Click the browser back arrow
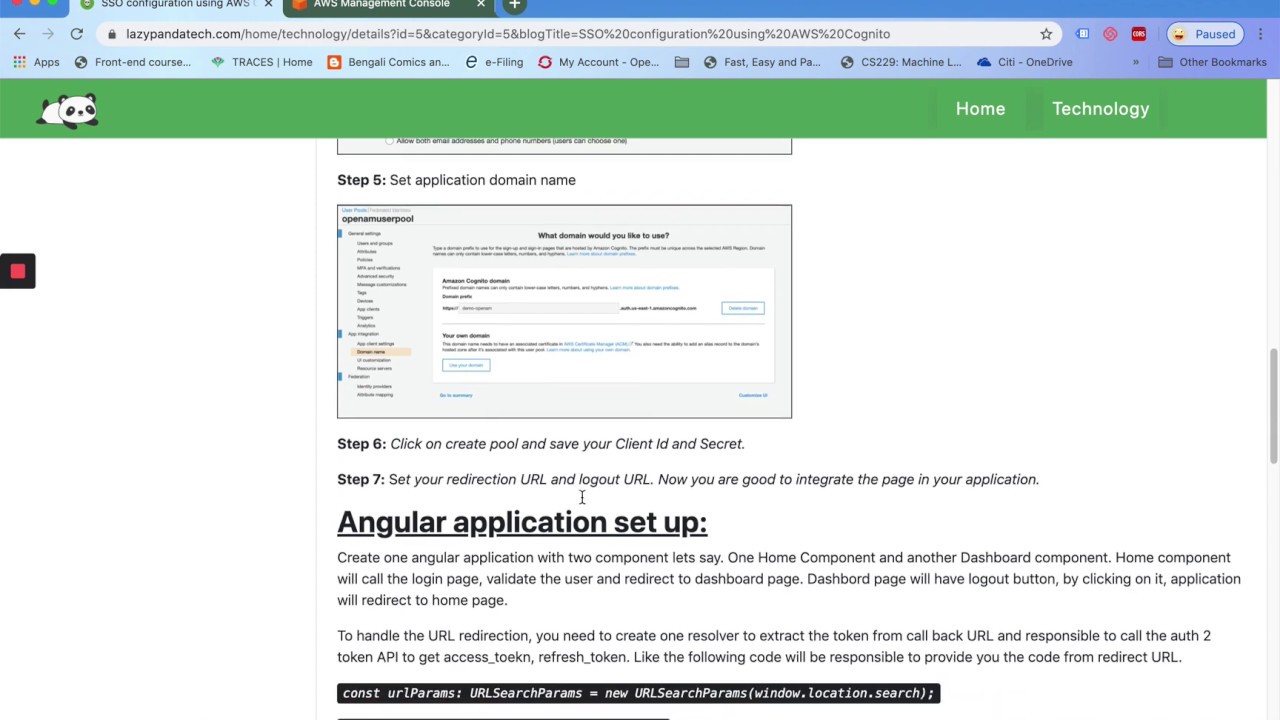Viewport: 1280px width, 720px height. (20, 34)
